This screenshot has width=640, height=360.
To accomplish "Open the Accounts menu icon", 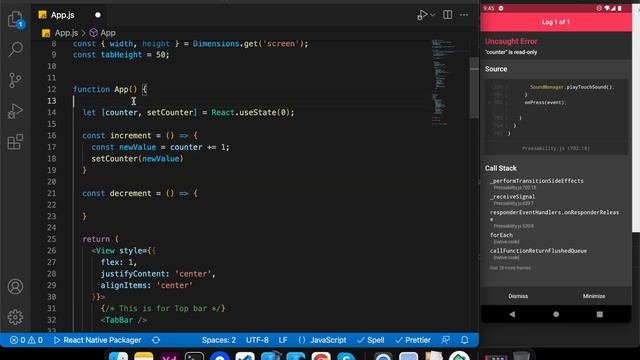I will click(x=15, y=287).
